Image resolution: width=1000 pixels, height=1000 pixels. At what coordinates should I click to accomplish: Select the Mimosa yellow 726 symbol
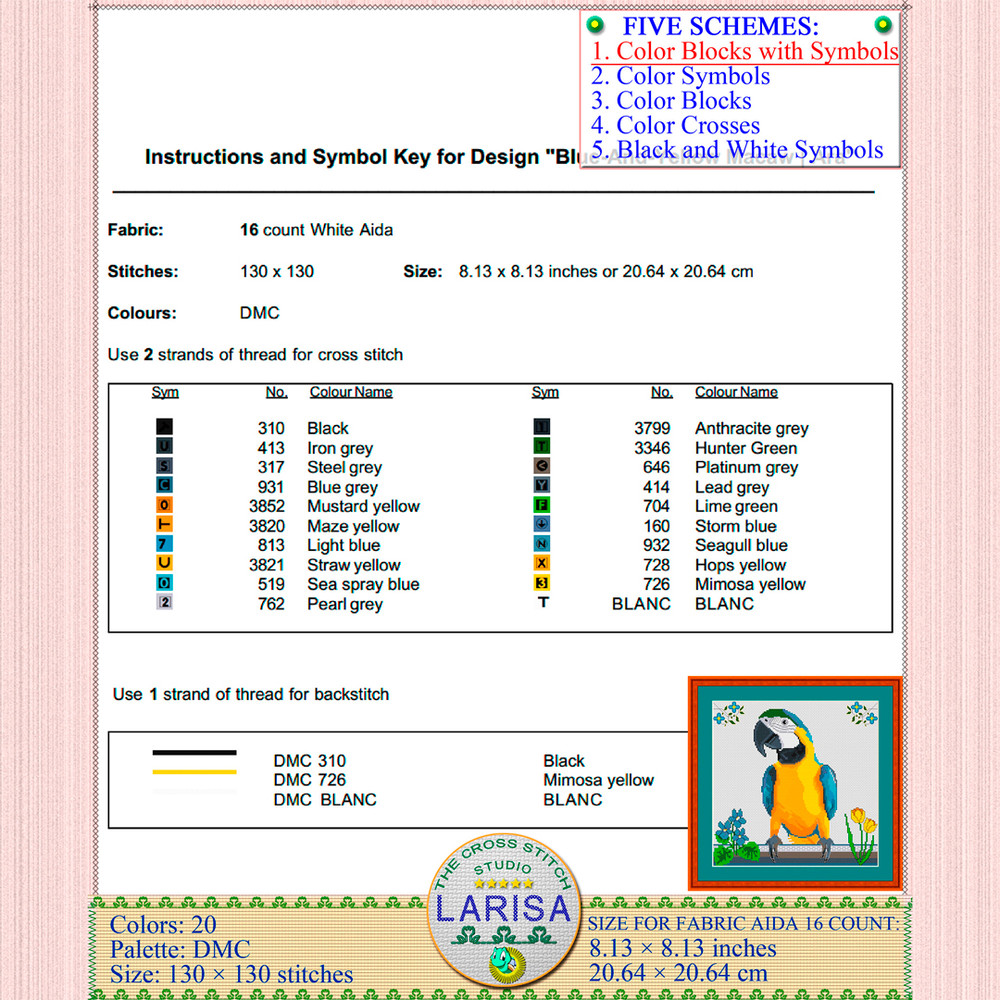click(x=543, y=584)
